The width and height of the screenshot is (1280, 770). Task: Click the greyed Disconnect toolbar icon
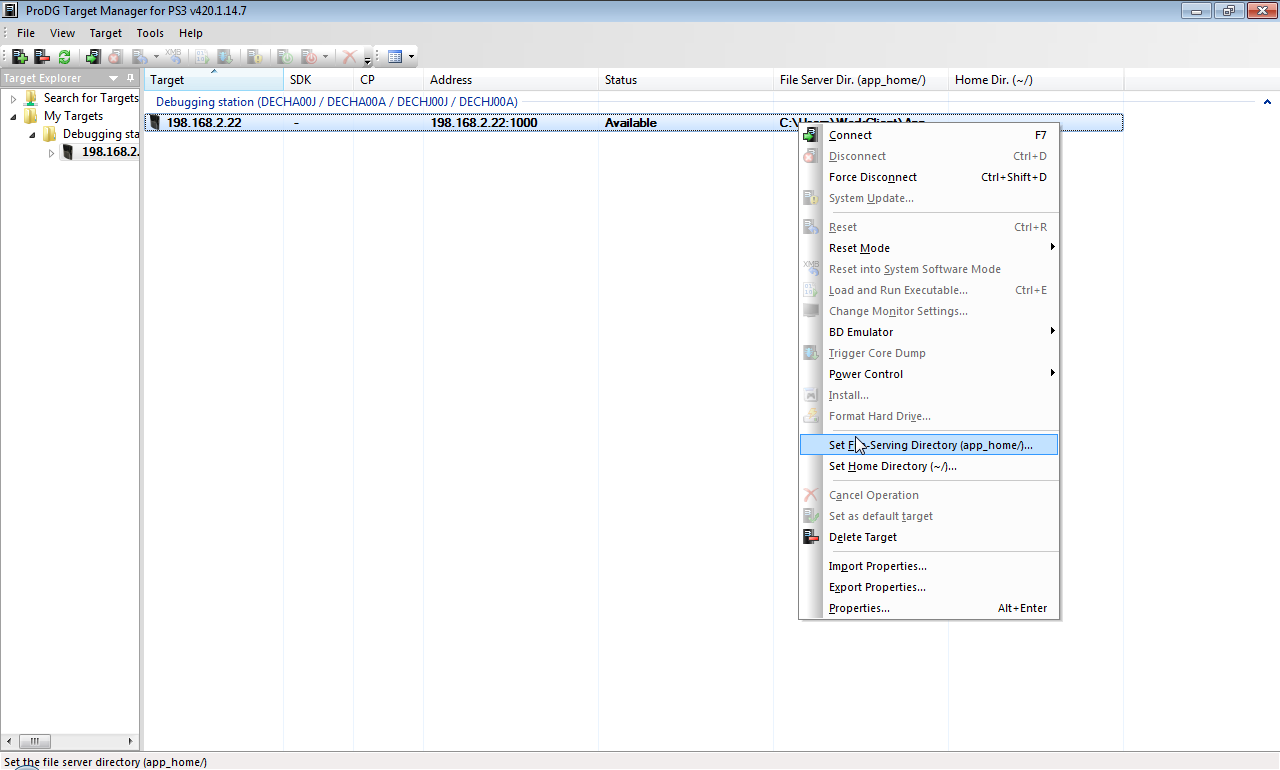point(115,57)
